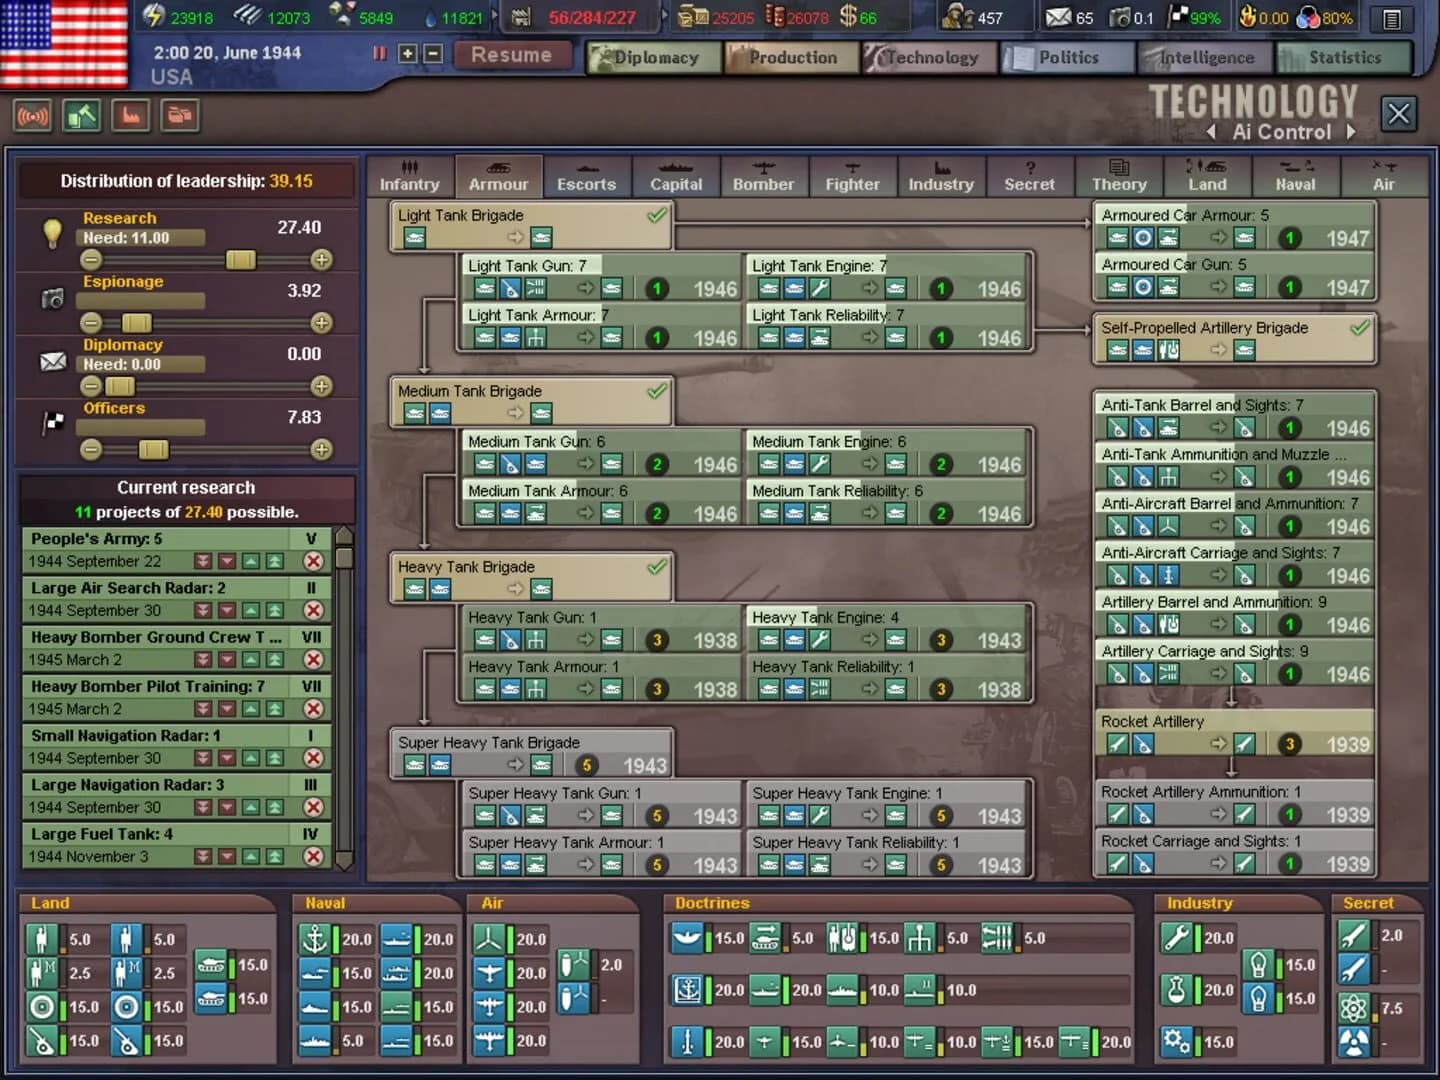Viewport: 1440px width, 1080px height.
Task: Pause the game using the pause button
Action: pos(378,55)
